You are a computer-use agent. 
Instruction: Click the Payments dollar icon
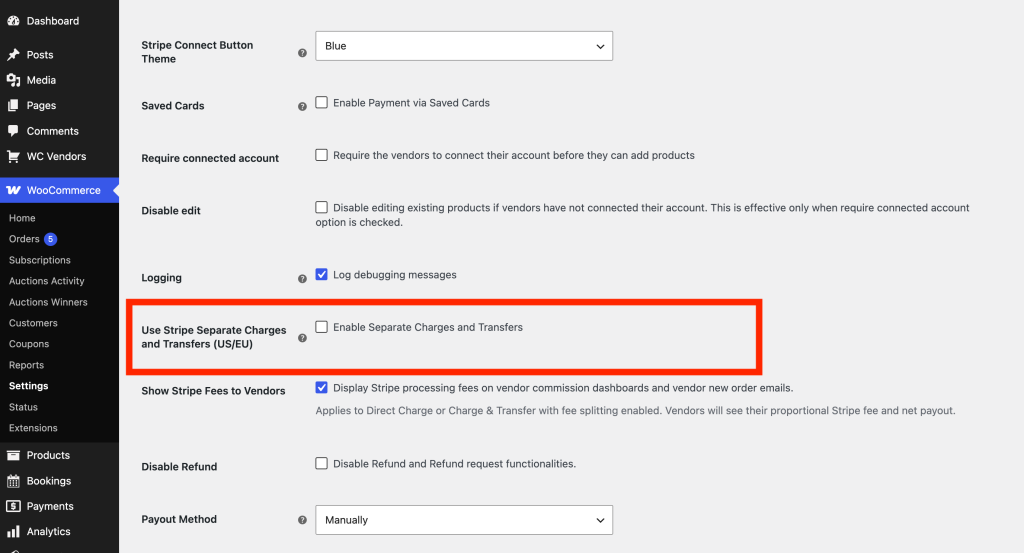click(13, 506)
